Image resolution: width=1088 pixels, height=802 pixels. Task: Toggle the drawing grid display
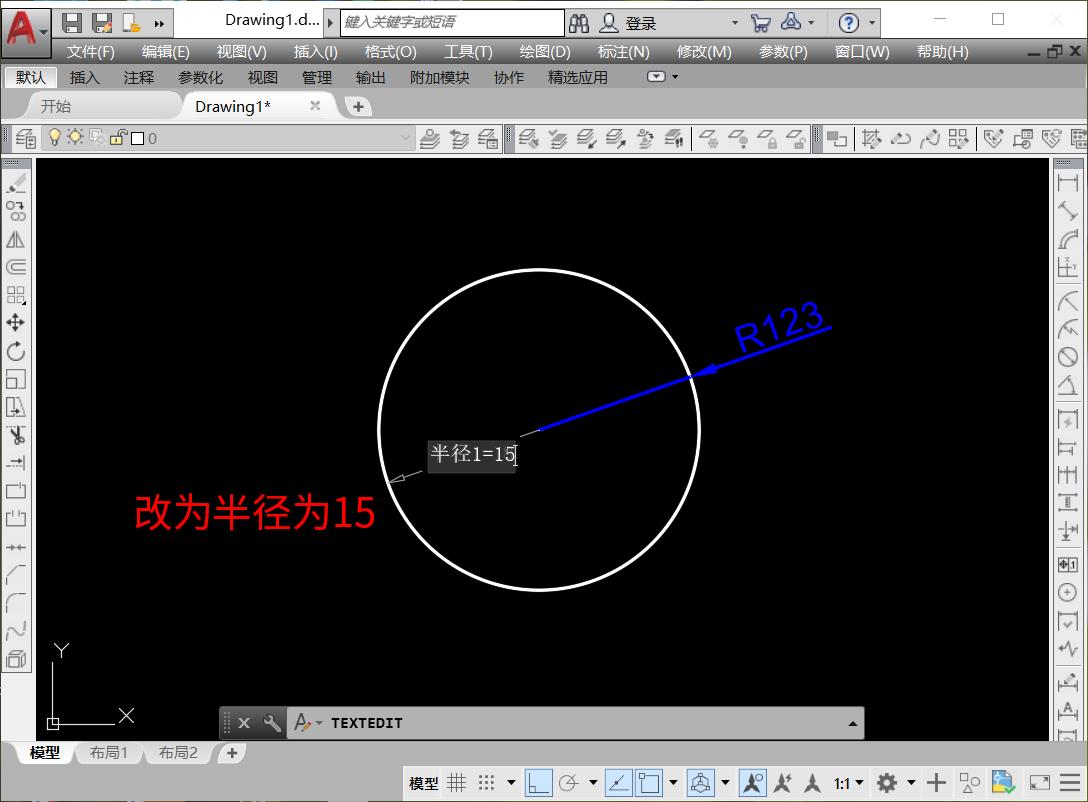457,783
